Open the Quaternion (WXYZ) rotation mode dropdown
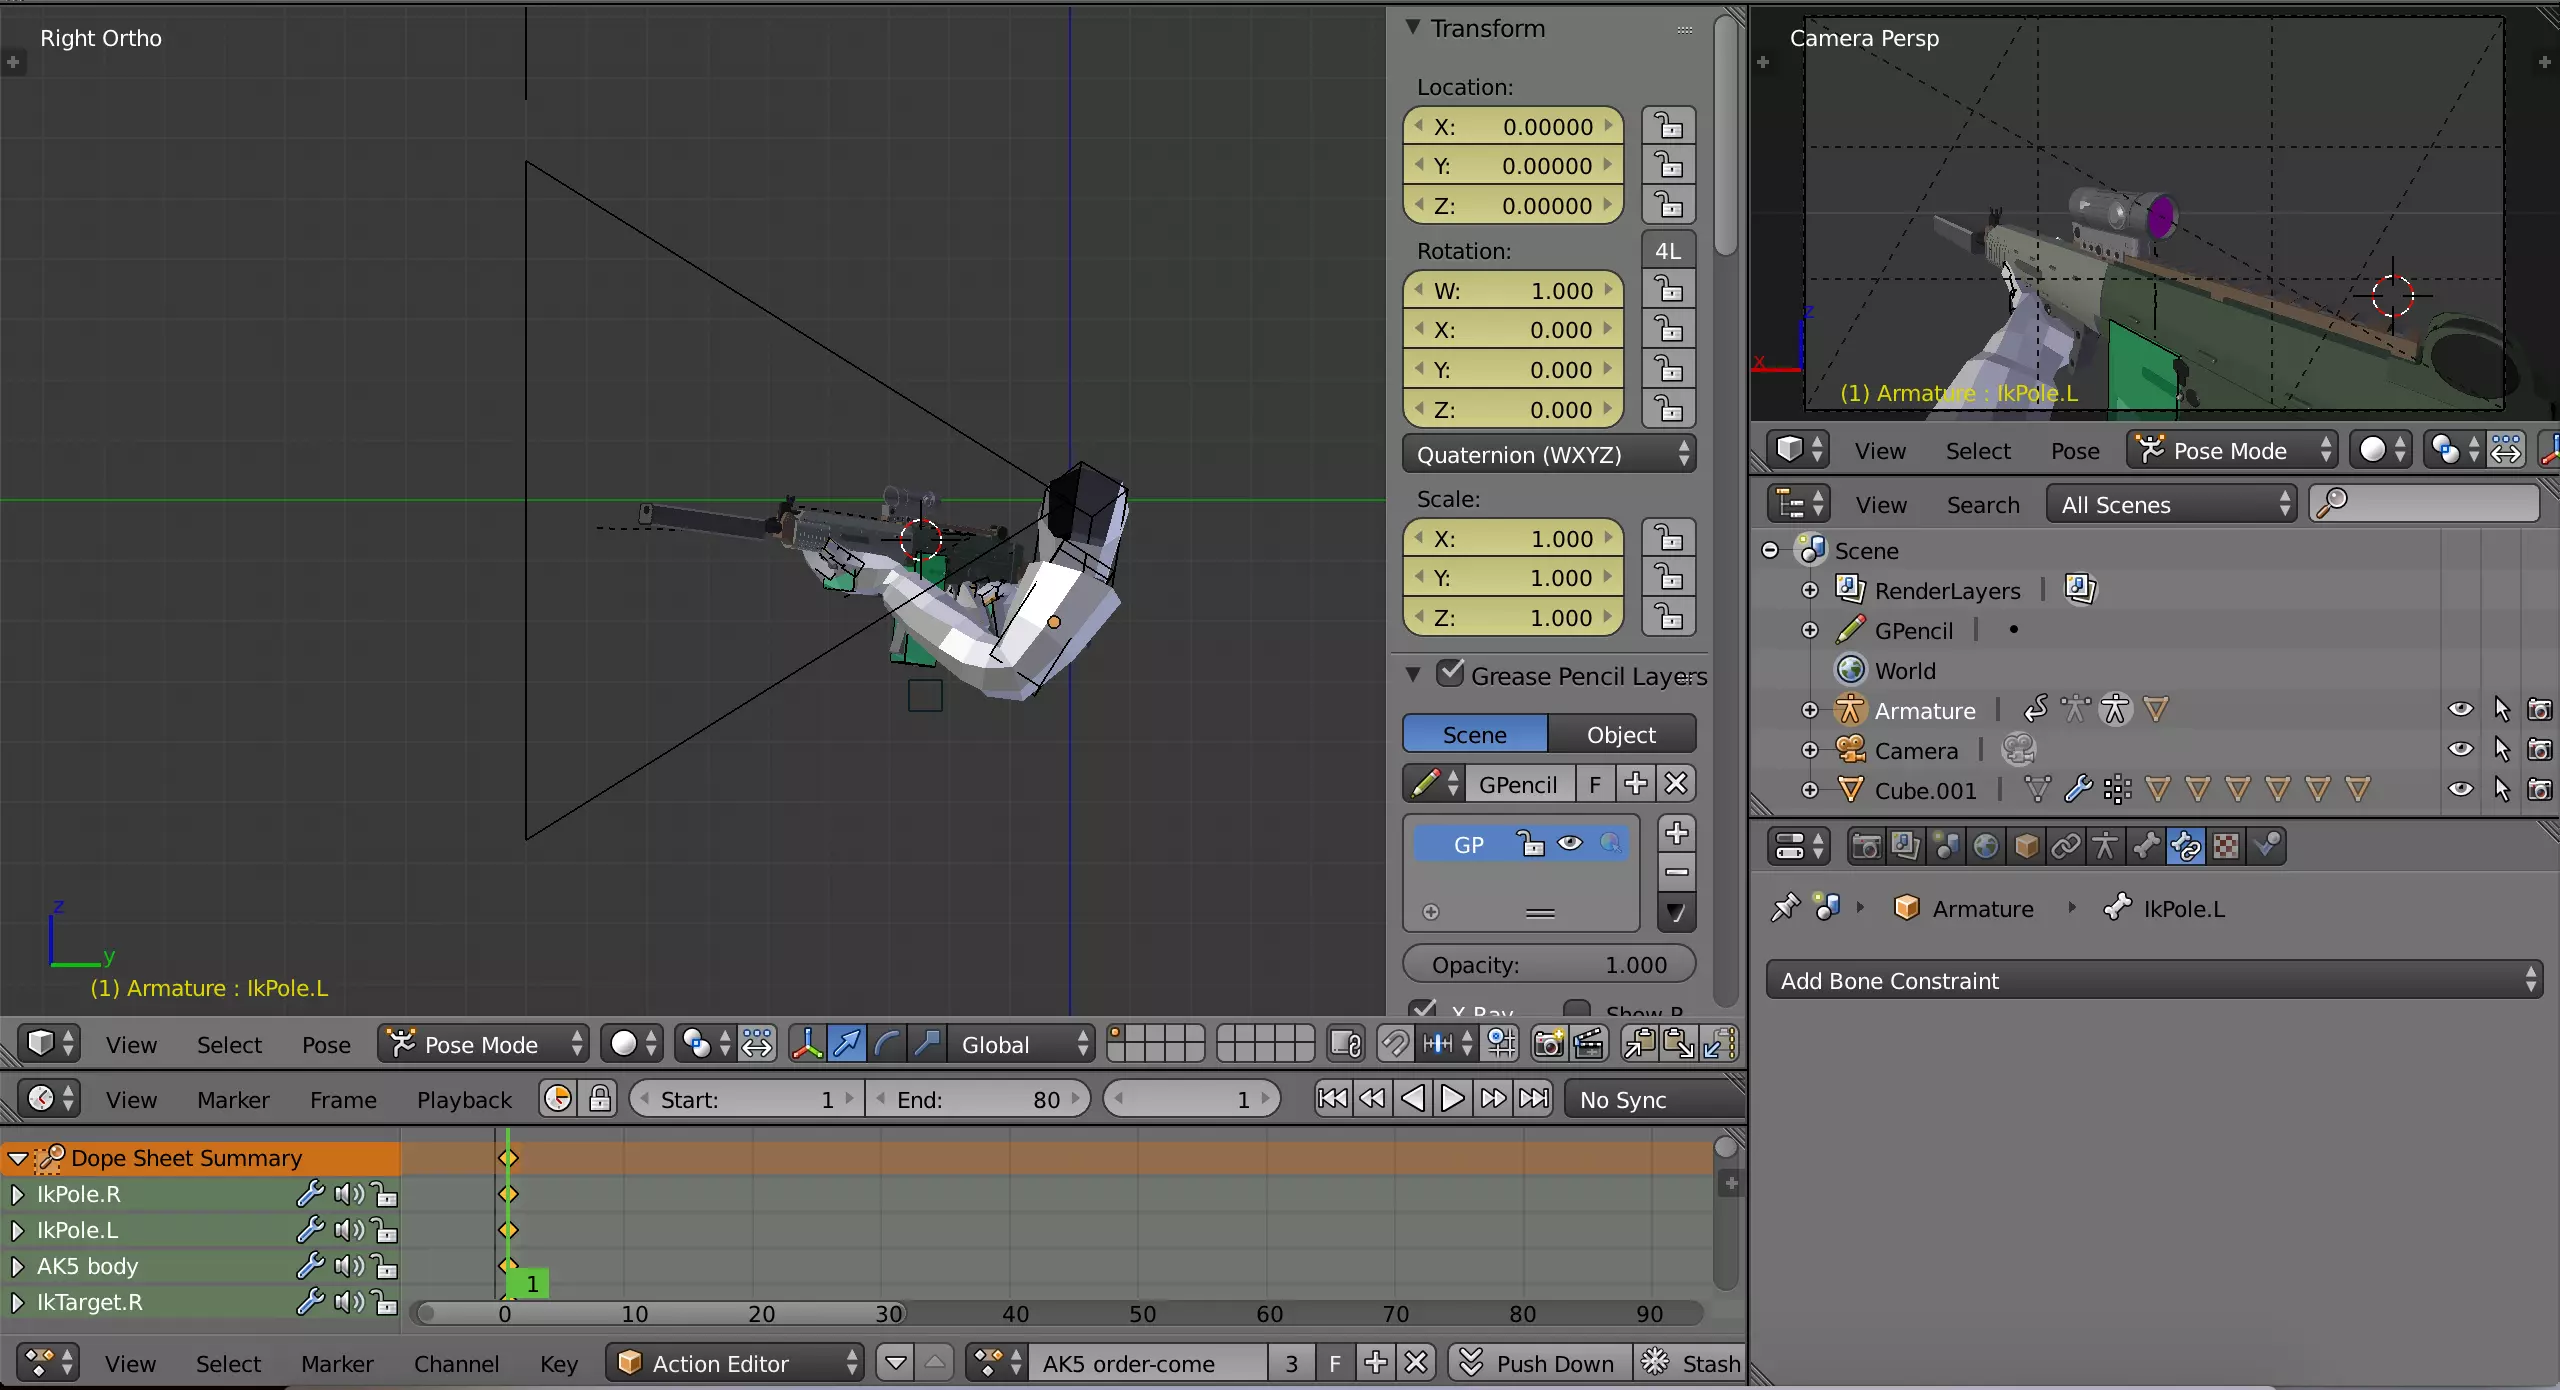This screenshot has height=1390, width=2560. (1549, 455)
